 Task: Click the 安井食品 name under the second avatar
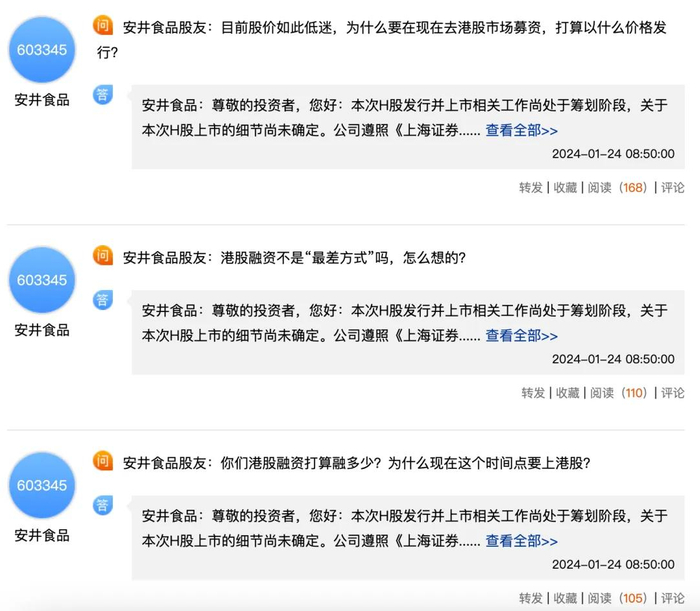pyautogui.click(x=42, y=330)
